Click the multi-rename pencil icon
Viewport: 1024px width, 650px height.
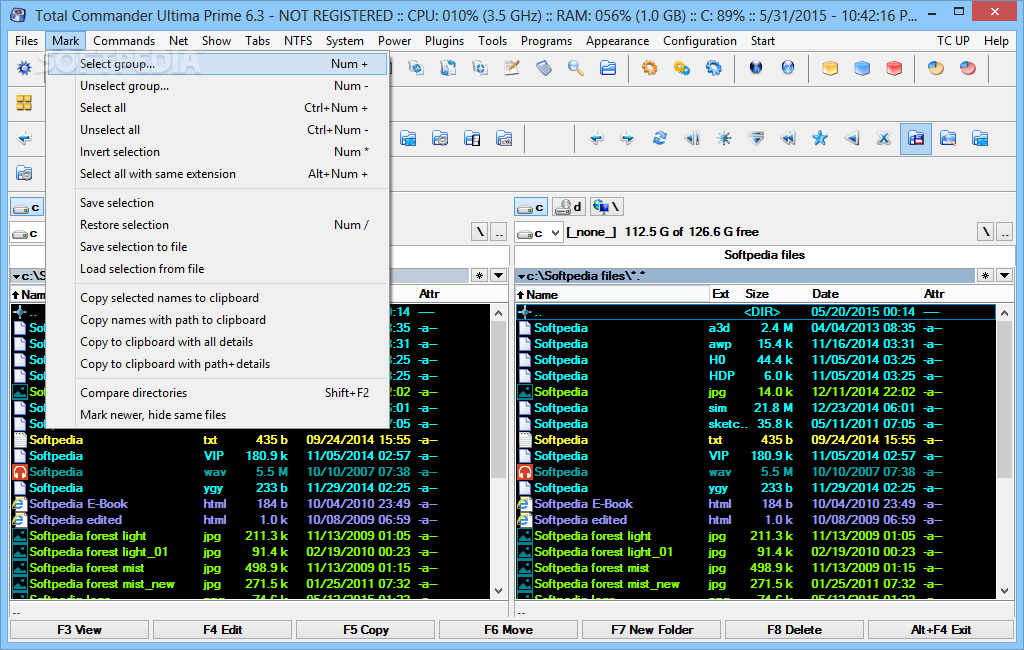point(511,68)
